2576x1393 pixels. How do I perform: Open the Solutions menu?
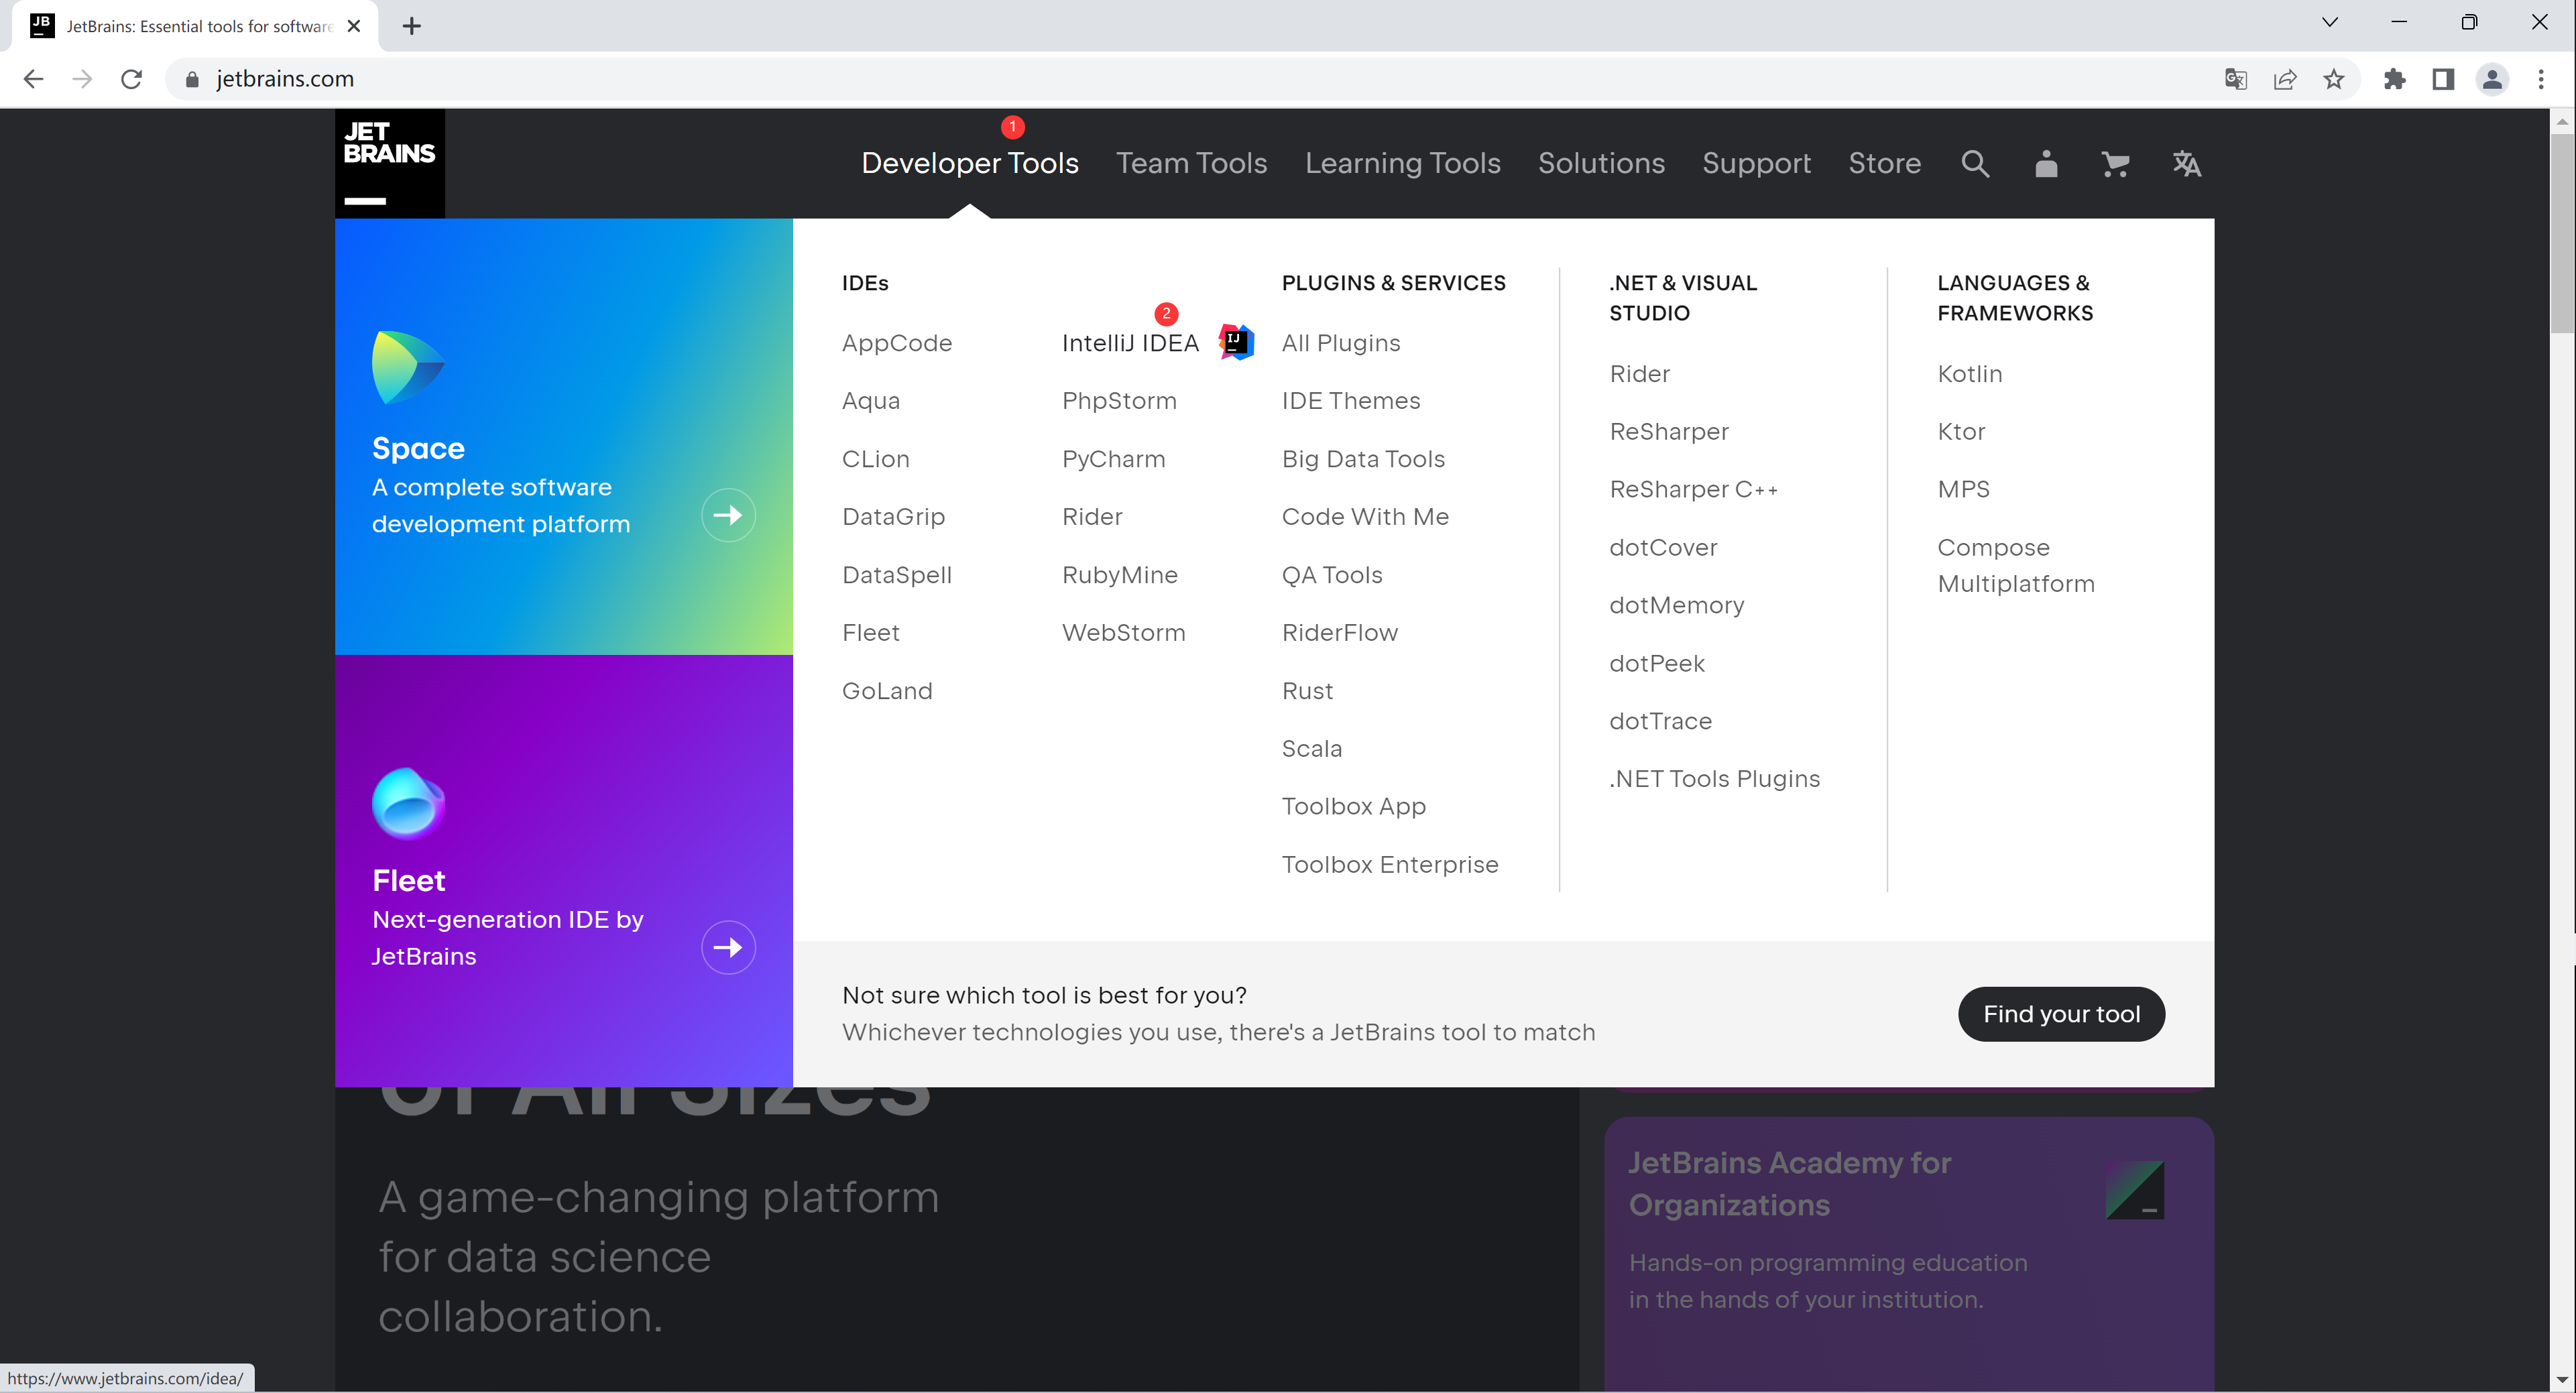[x=1601, y=163]
